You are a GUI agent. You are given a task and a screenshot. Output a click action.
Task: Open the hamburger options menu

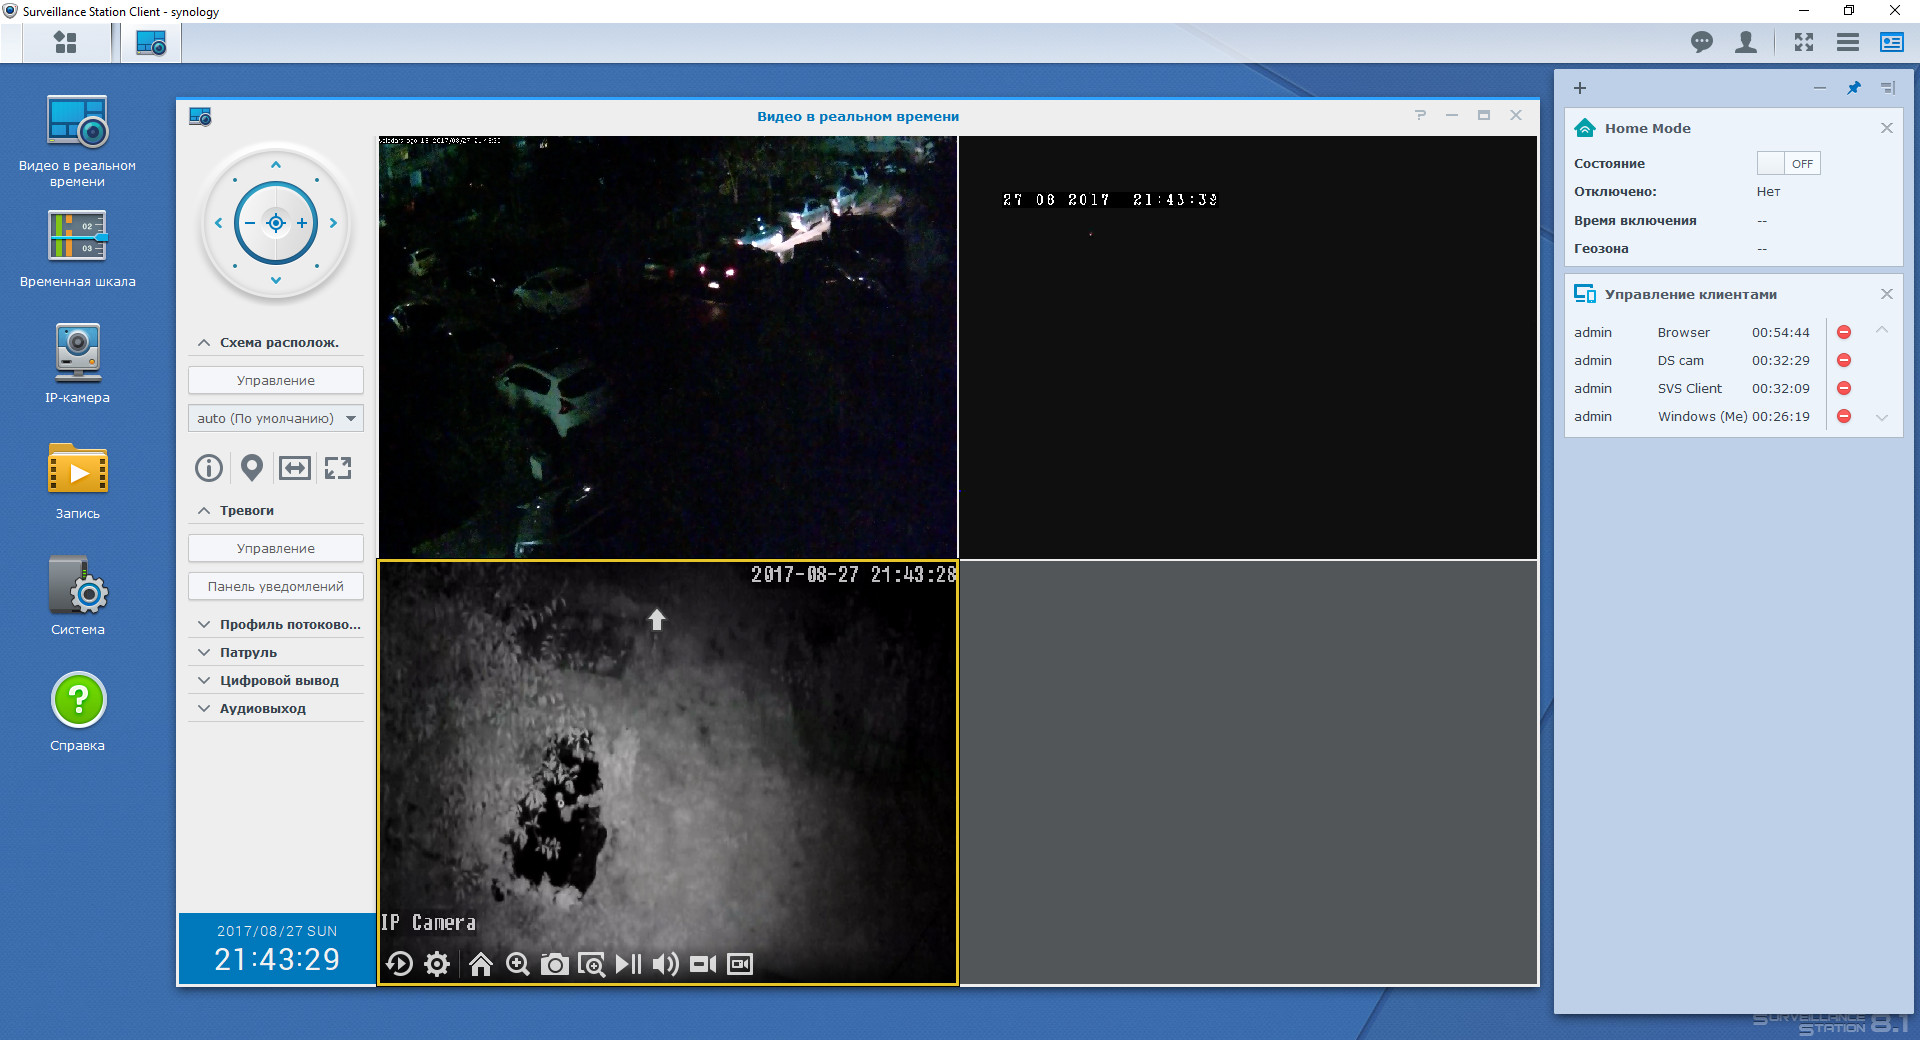click(1847, 42)
